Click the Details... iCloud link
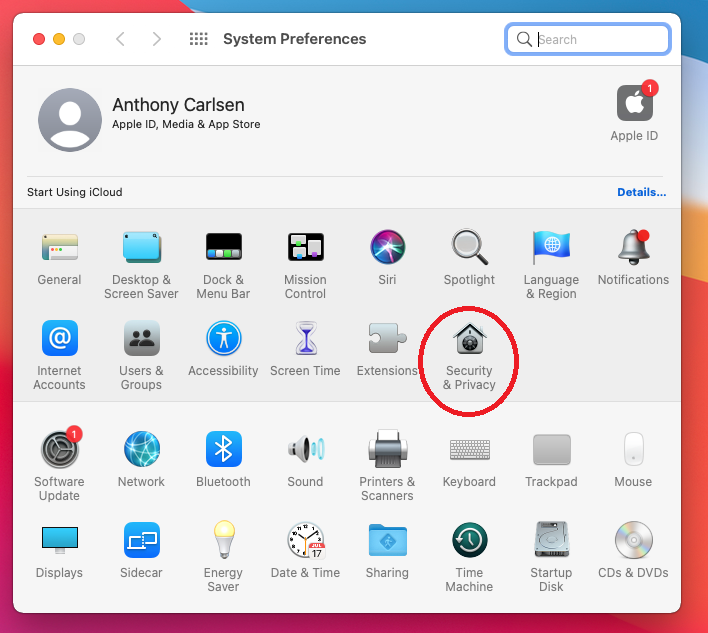Image resolution: width=708 pixels, height=633 pixels. [642, 192]
